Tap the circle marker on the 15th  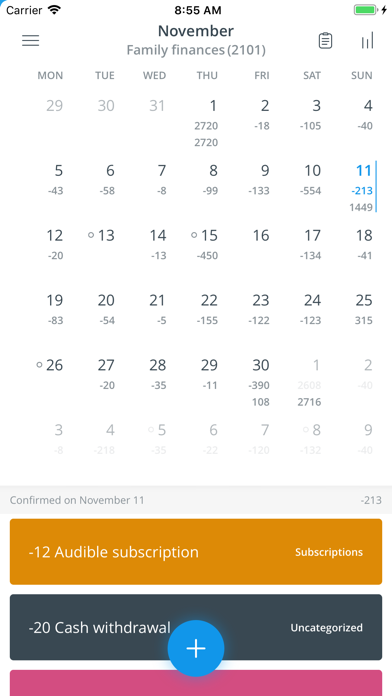click(194, 235)
